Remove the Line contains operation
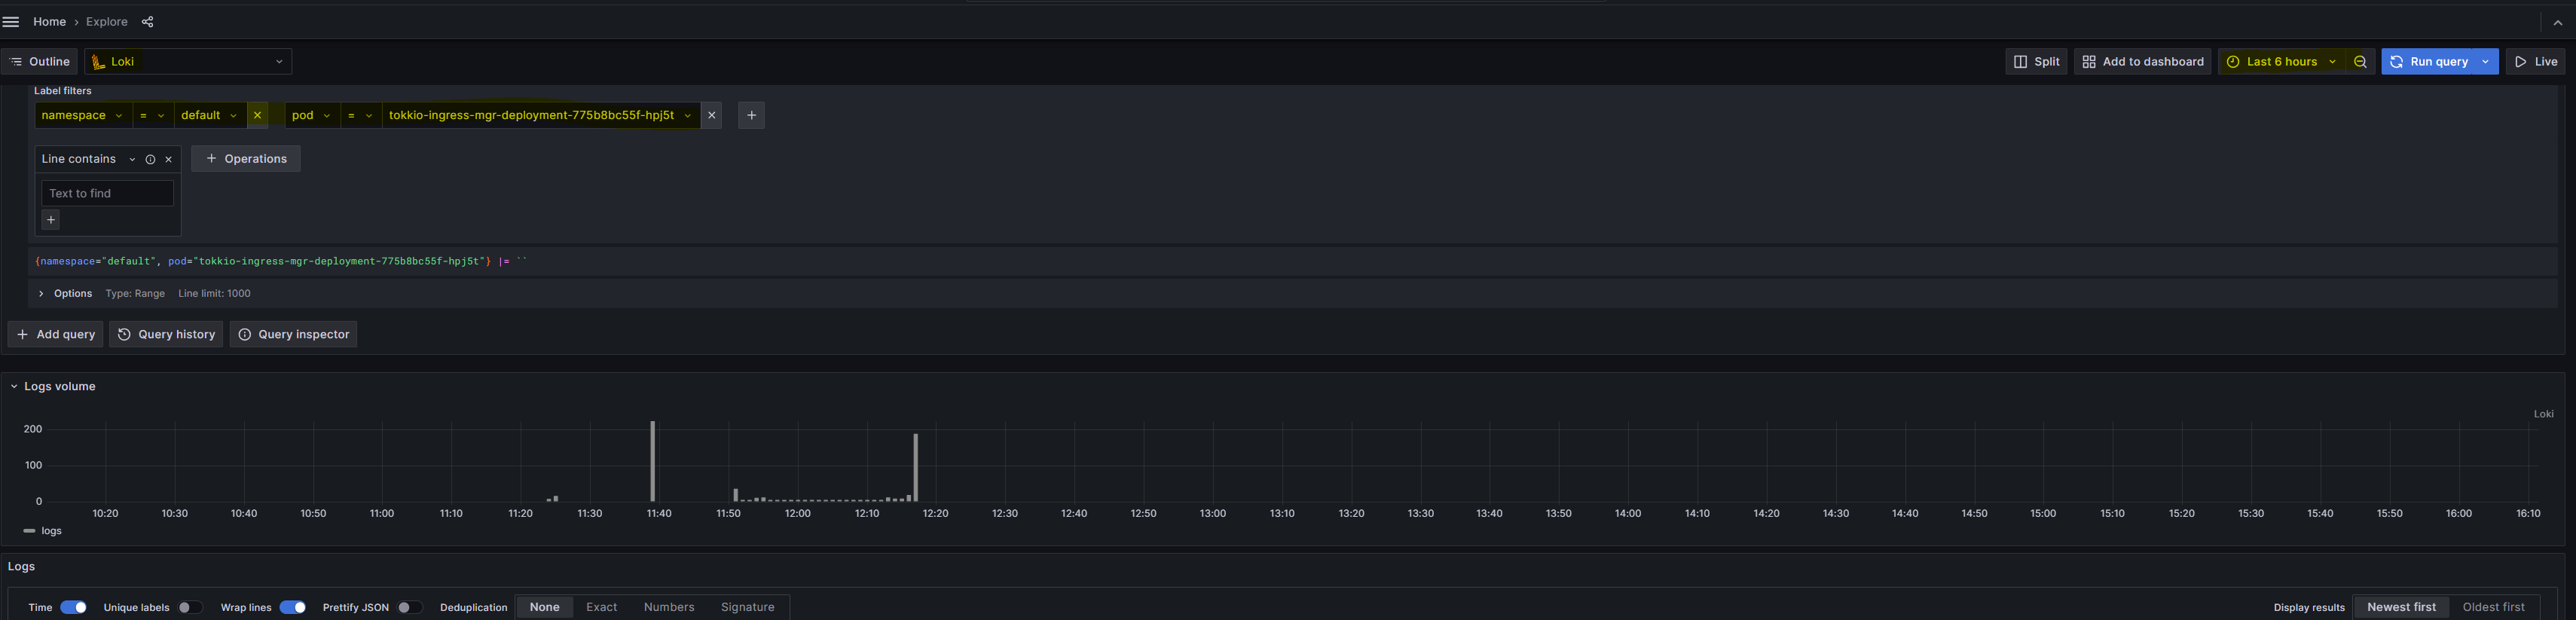2576x620 pixels. coord(169,159)
